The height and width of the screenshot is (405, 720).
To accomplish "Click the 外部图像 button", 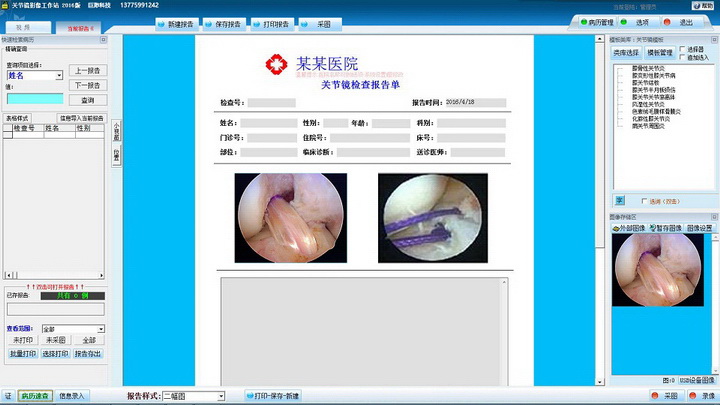I will 629,228.
